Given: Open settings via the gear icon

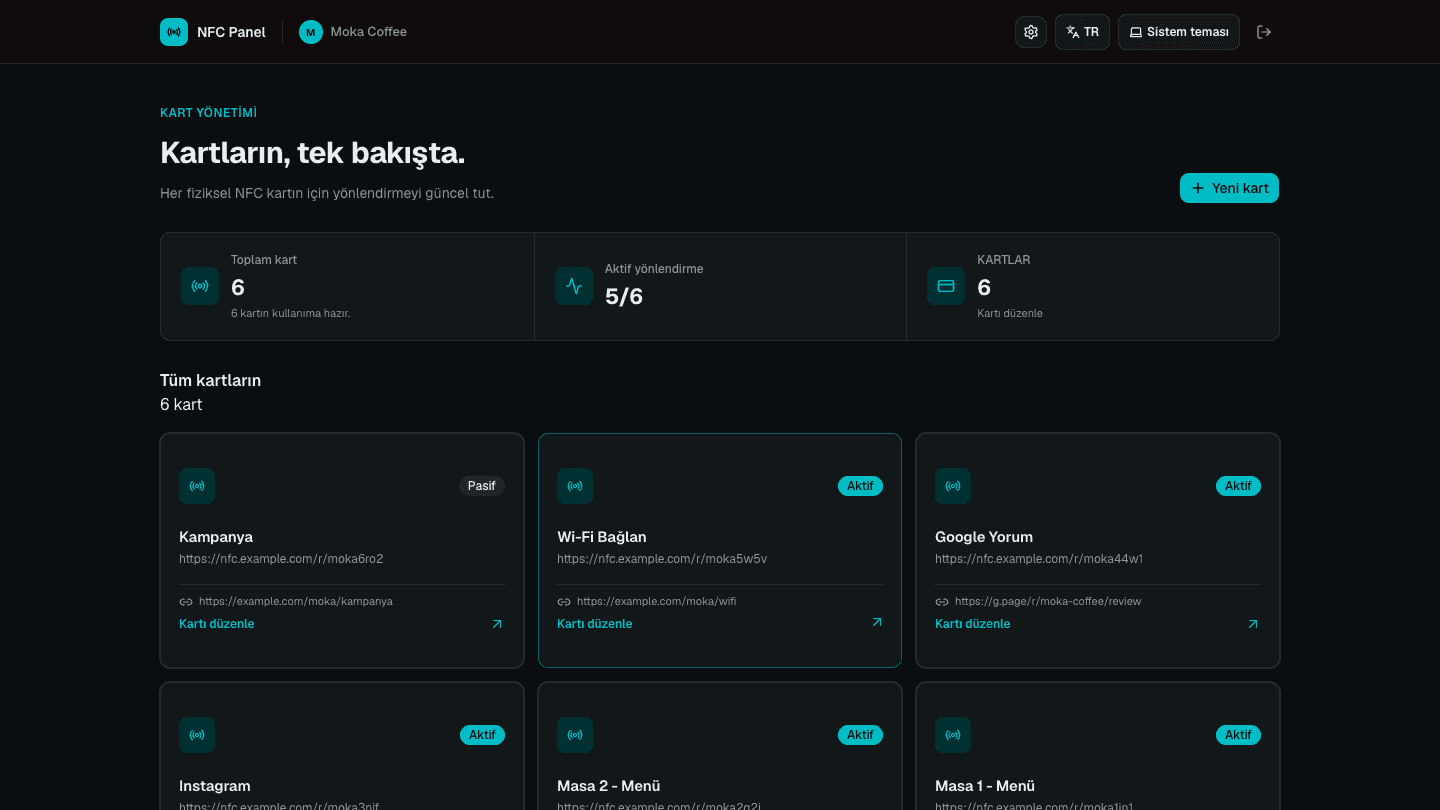Looking at the screenshot, I should (x=1031, y=32).
